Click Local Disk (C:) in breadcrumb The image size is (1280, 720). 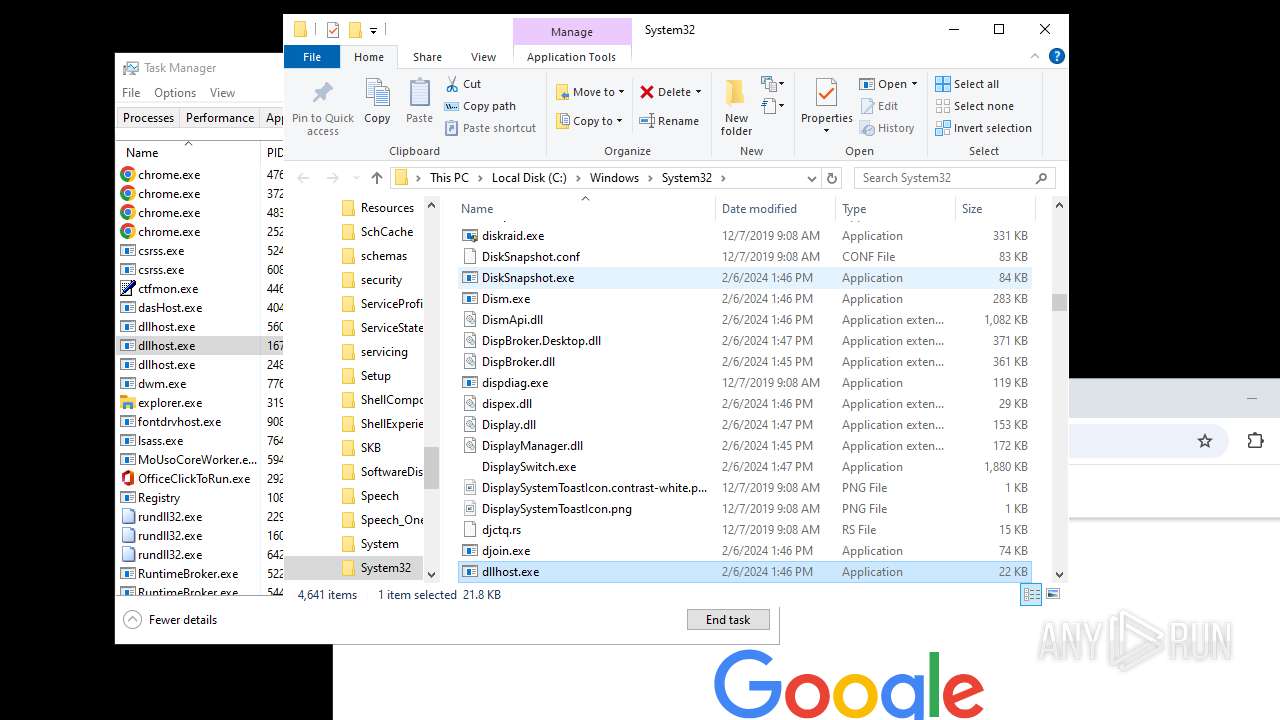point(529,178)
